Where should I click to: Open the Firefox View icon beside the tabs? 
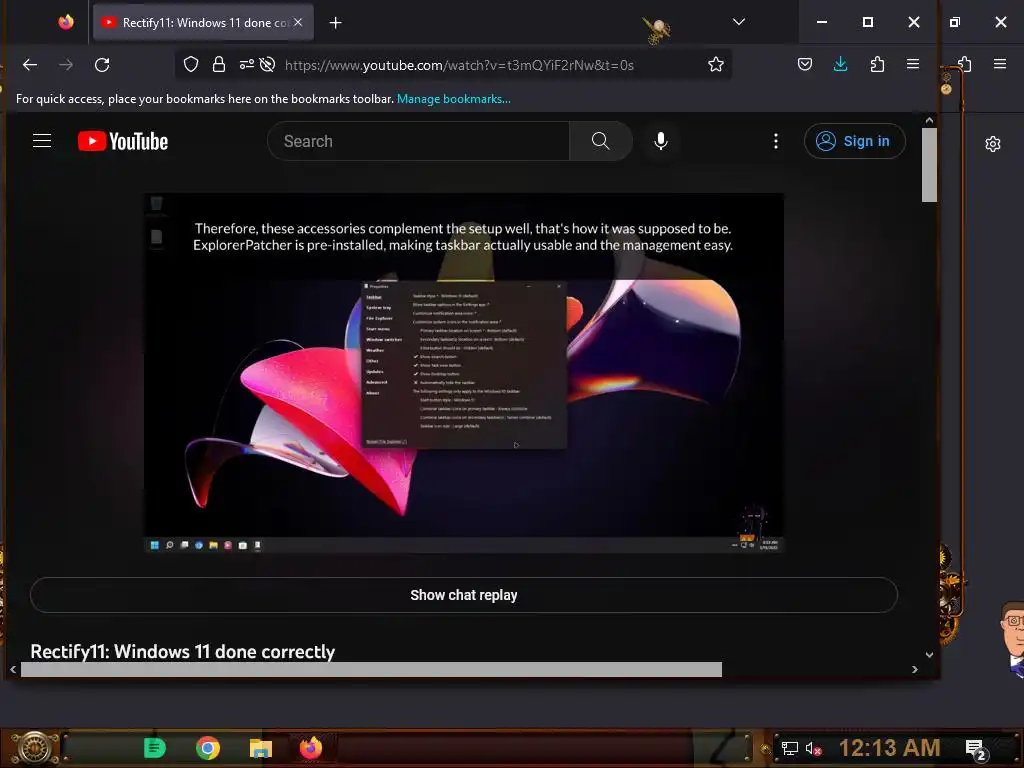tap(66, 22)
